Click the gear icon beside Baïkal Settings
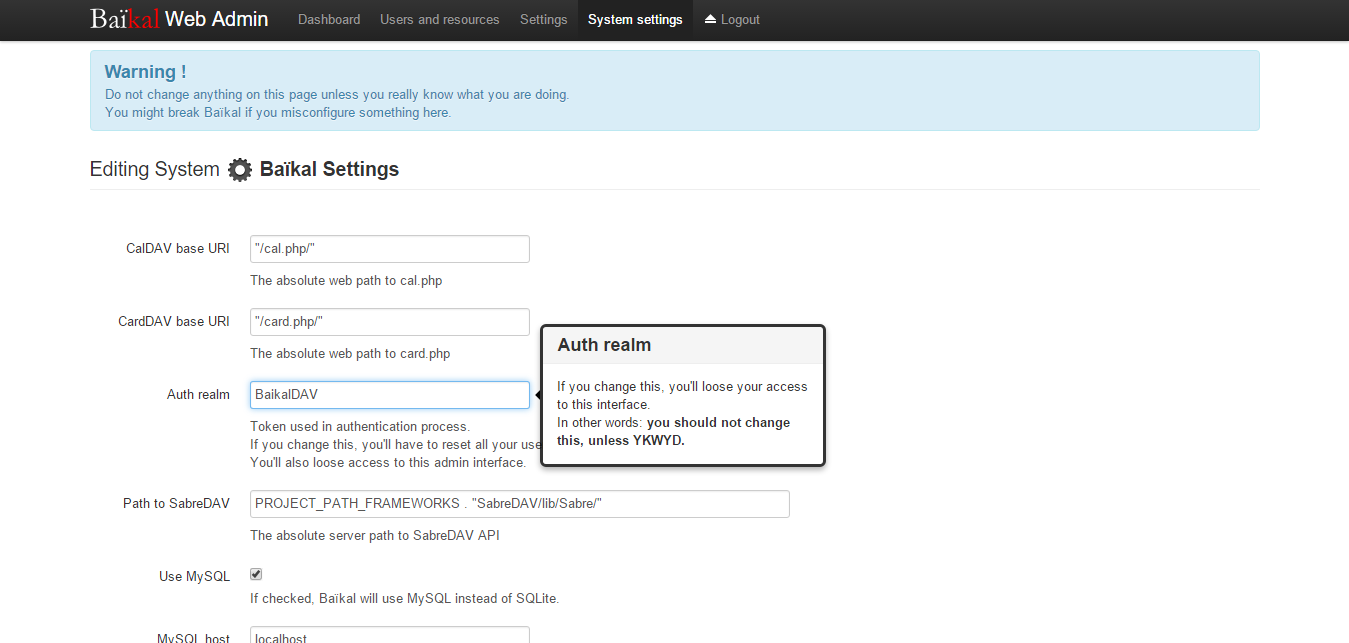The width and height of the screenshot is (1349, 643). (240, 170)
